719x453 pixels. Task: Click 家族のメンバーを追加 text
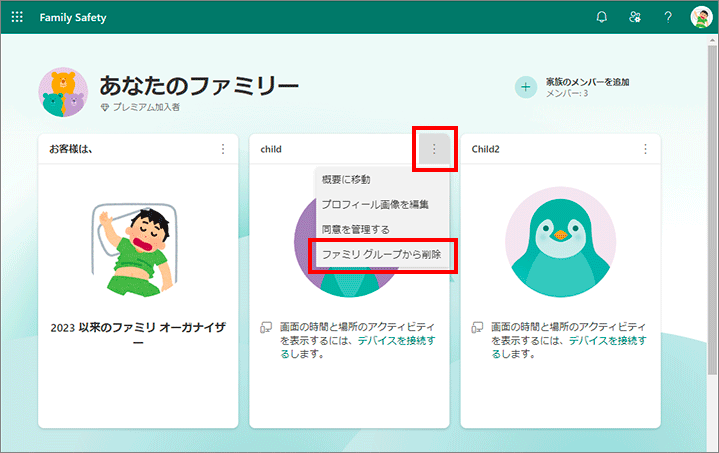587,82
